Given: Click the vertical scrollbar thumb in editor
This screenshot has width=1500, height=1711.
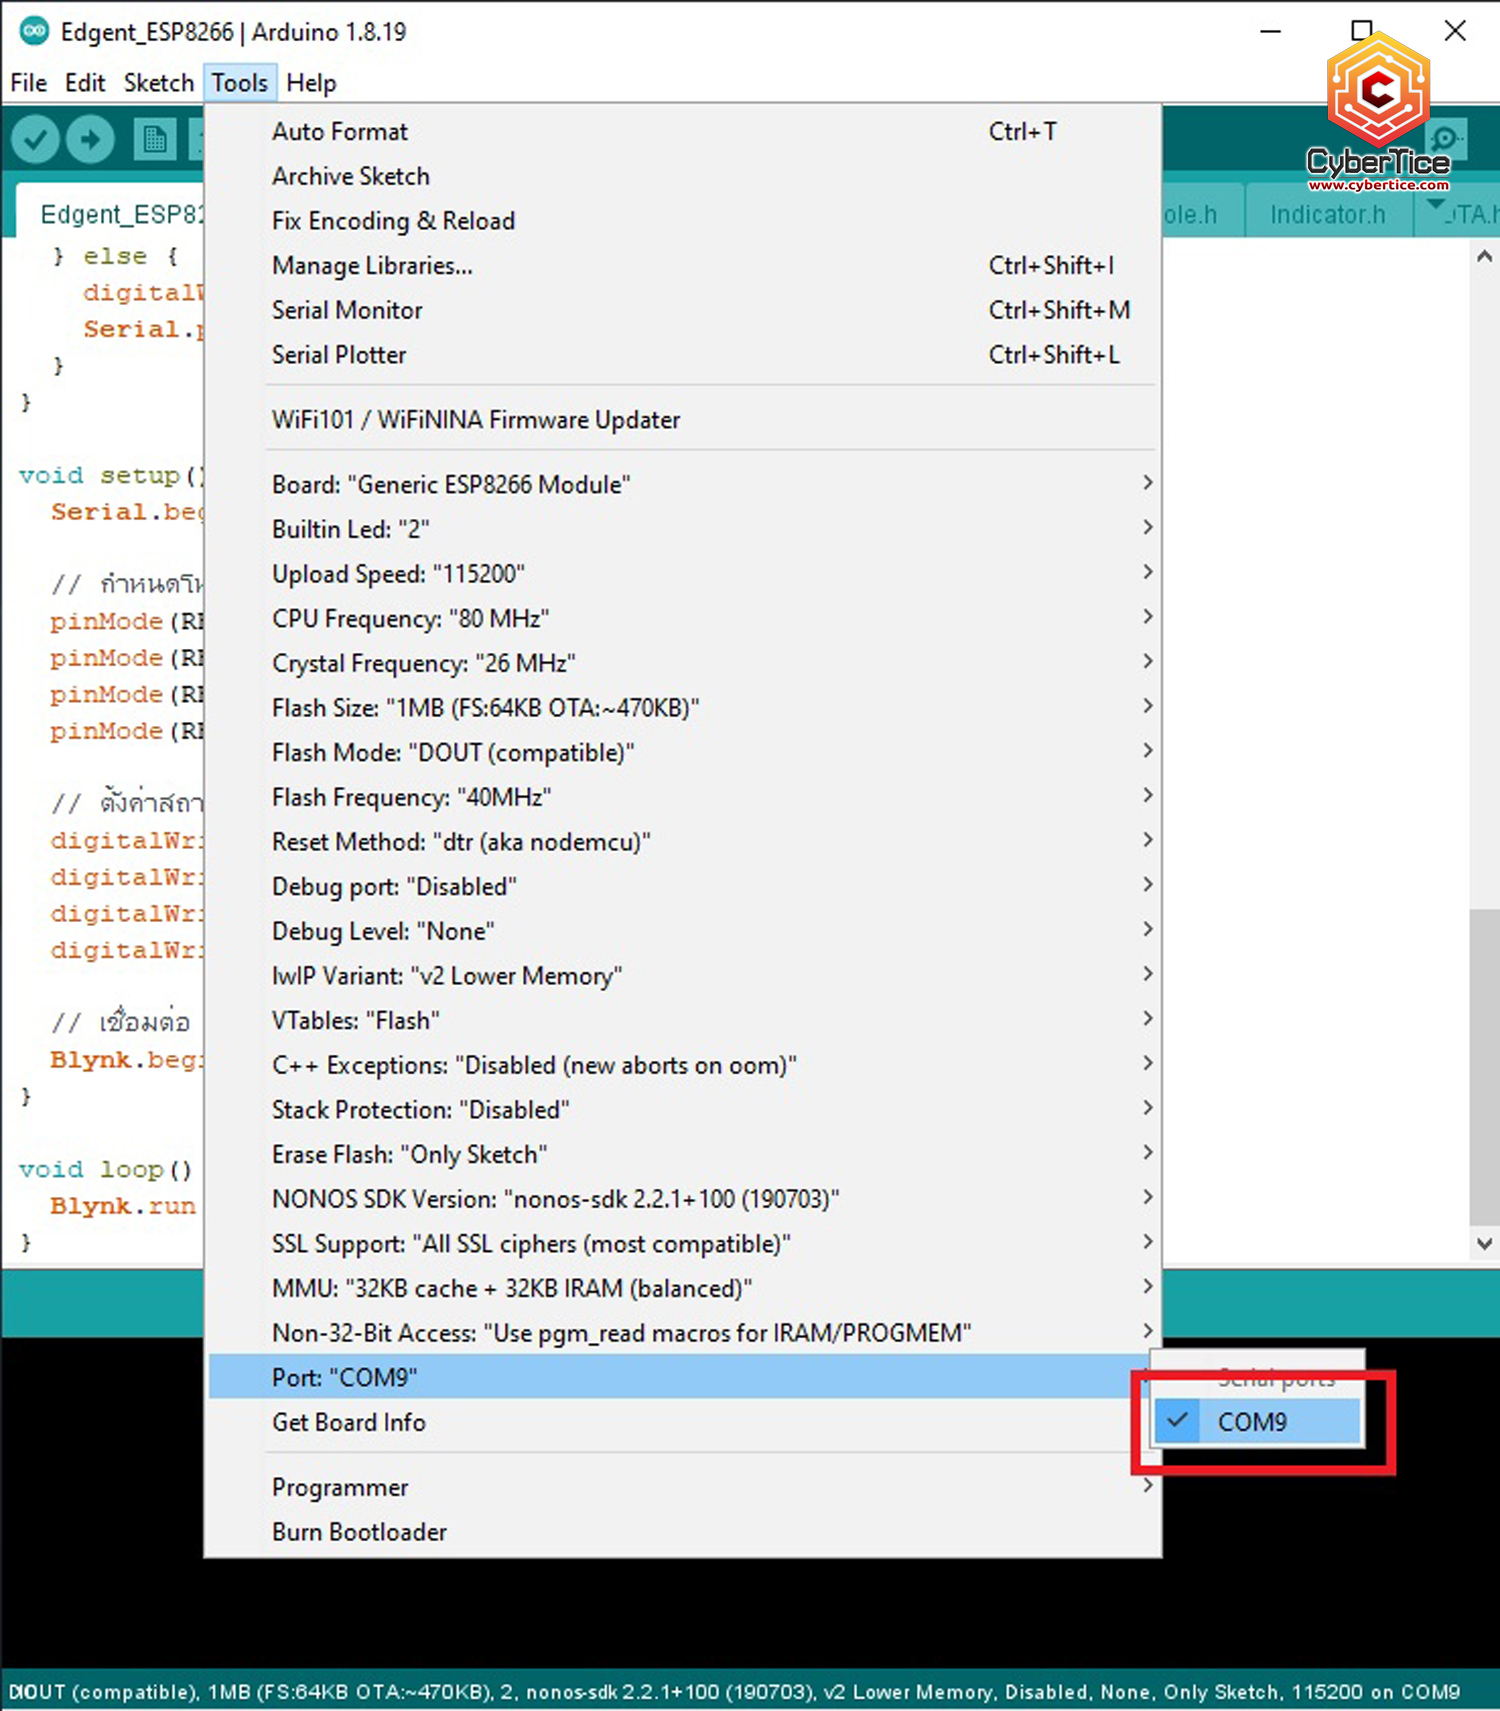Looking at the screenshot, I should point(1484,1065).
